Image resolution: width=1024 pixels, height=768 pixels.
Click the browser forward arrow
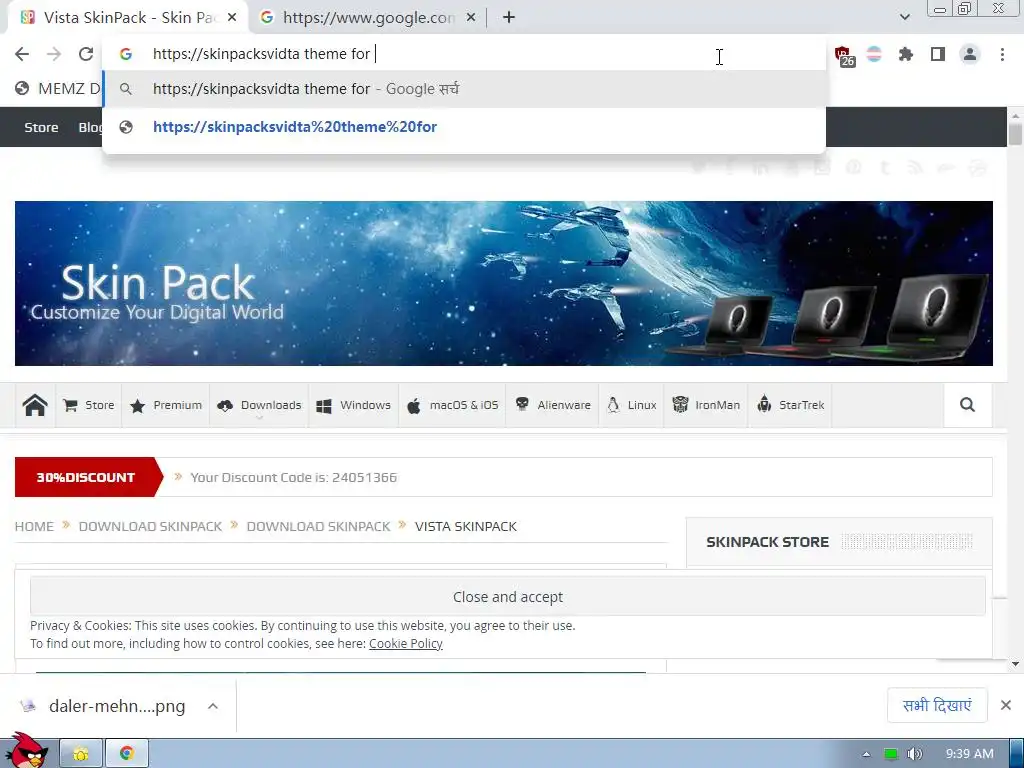pos(54,54)
